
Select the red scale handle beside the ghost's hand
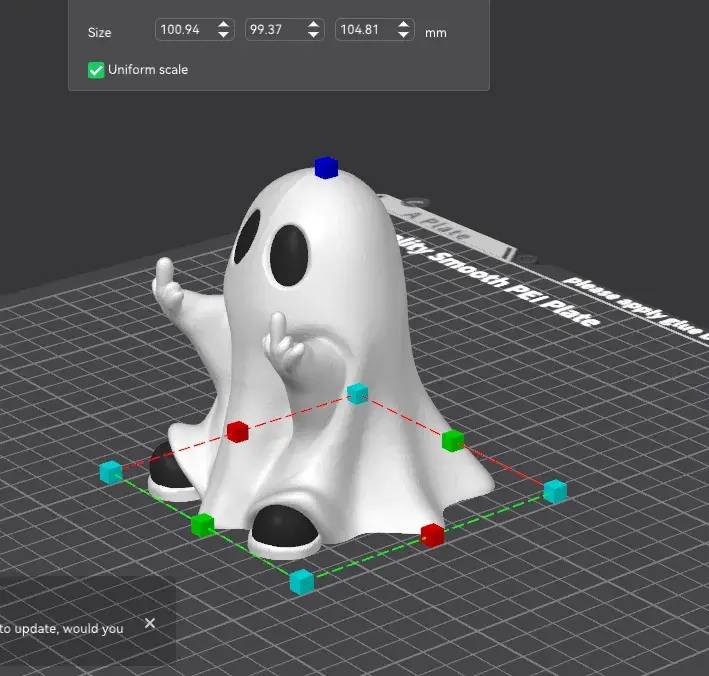coord(237,431)
